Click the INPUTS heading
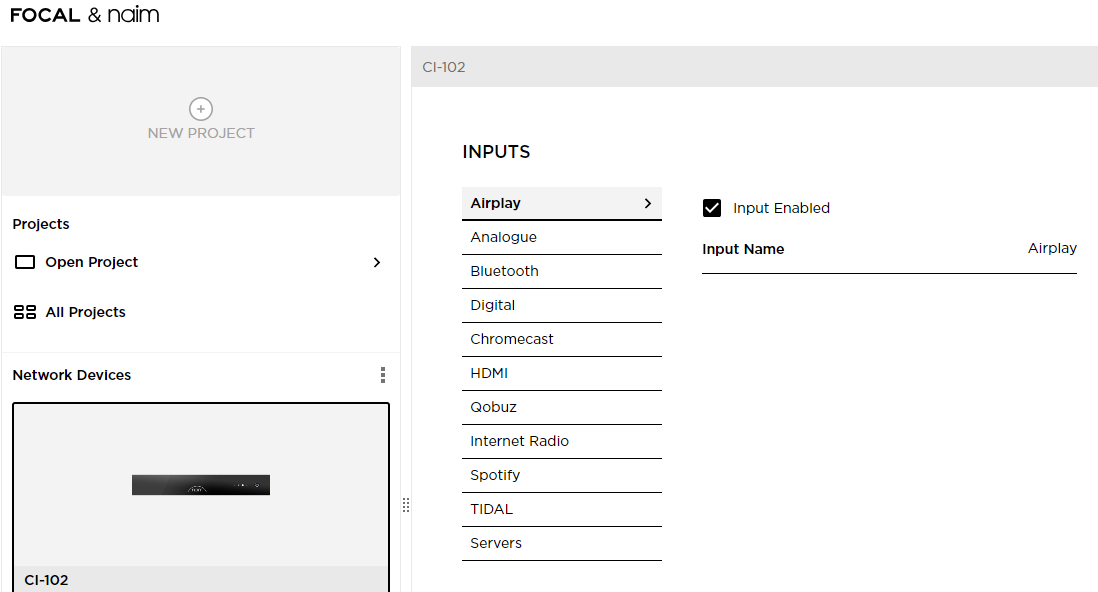 coord(496,152)
